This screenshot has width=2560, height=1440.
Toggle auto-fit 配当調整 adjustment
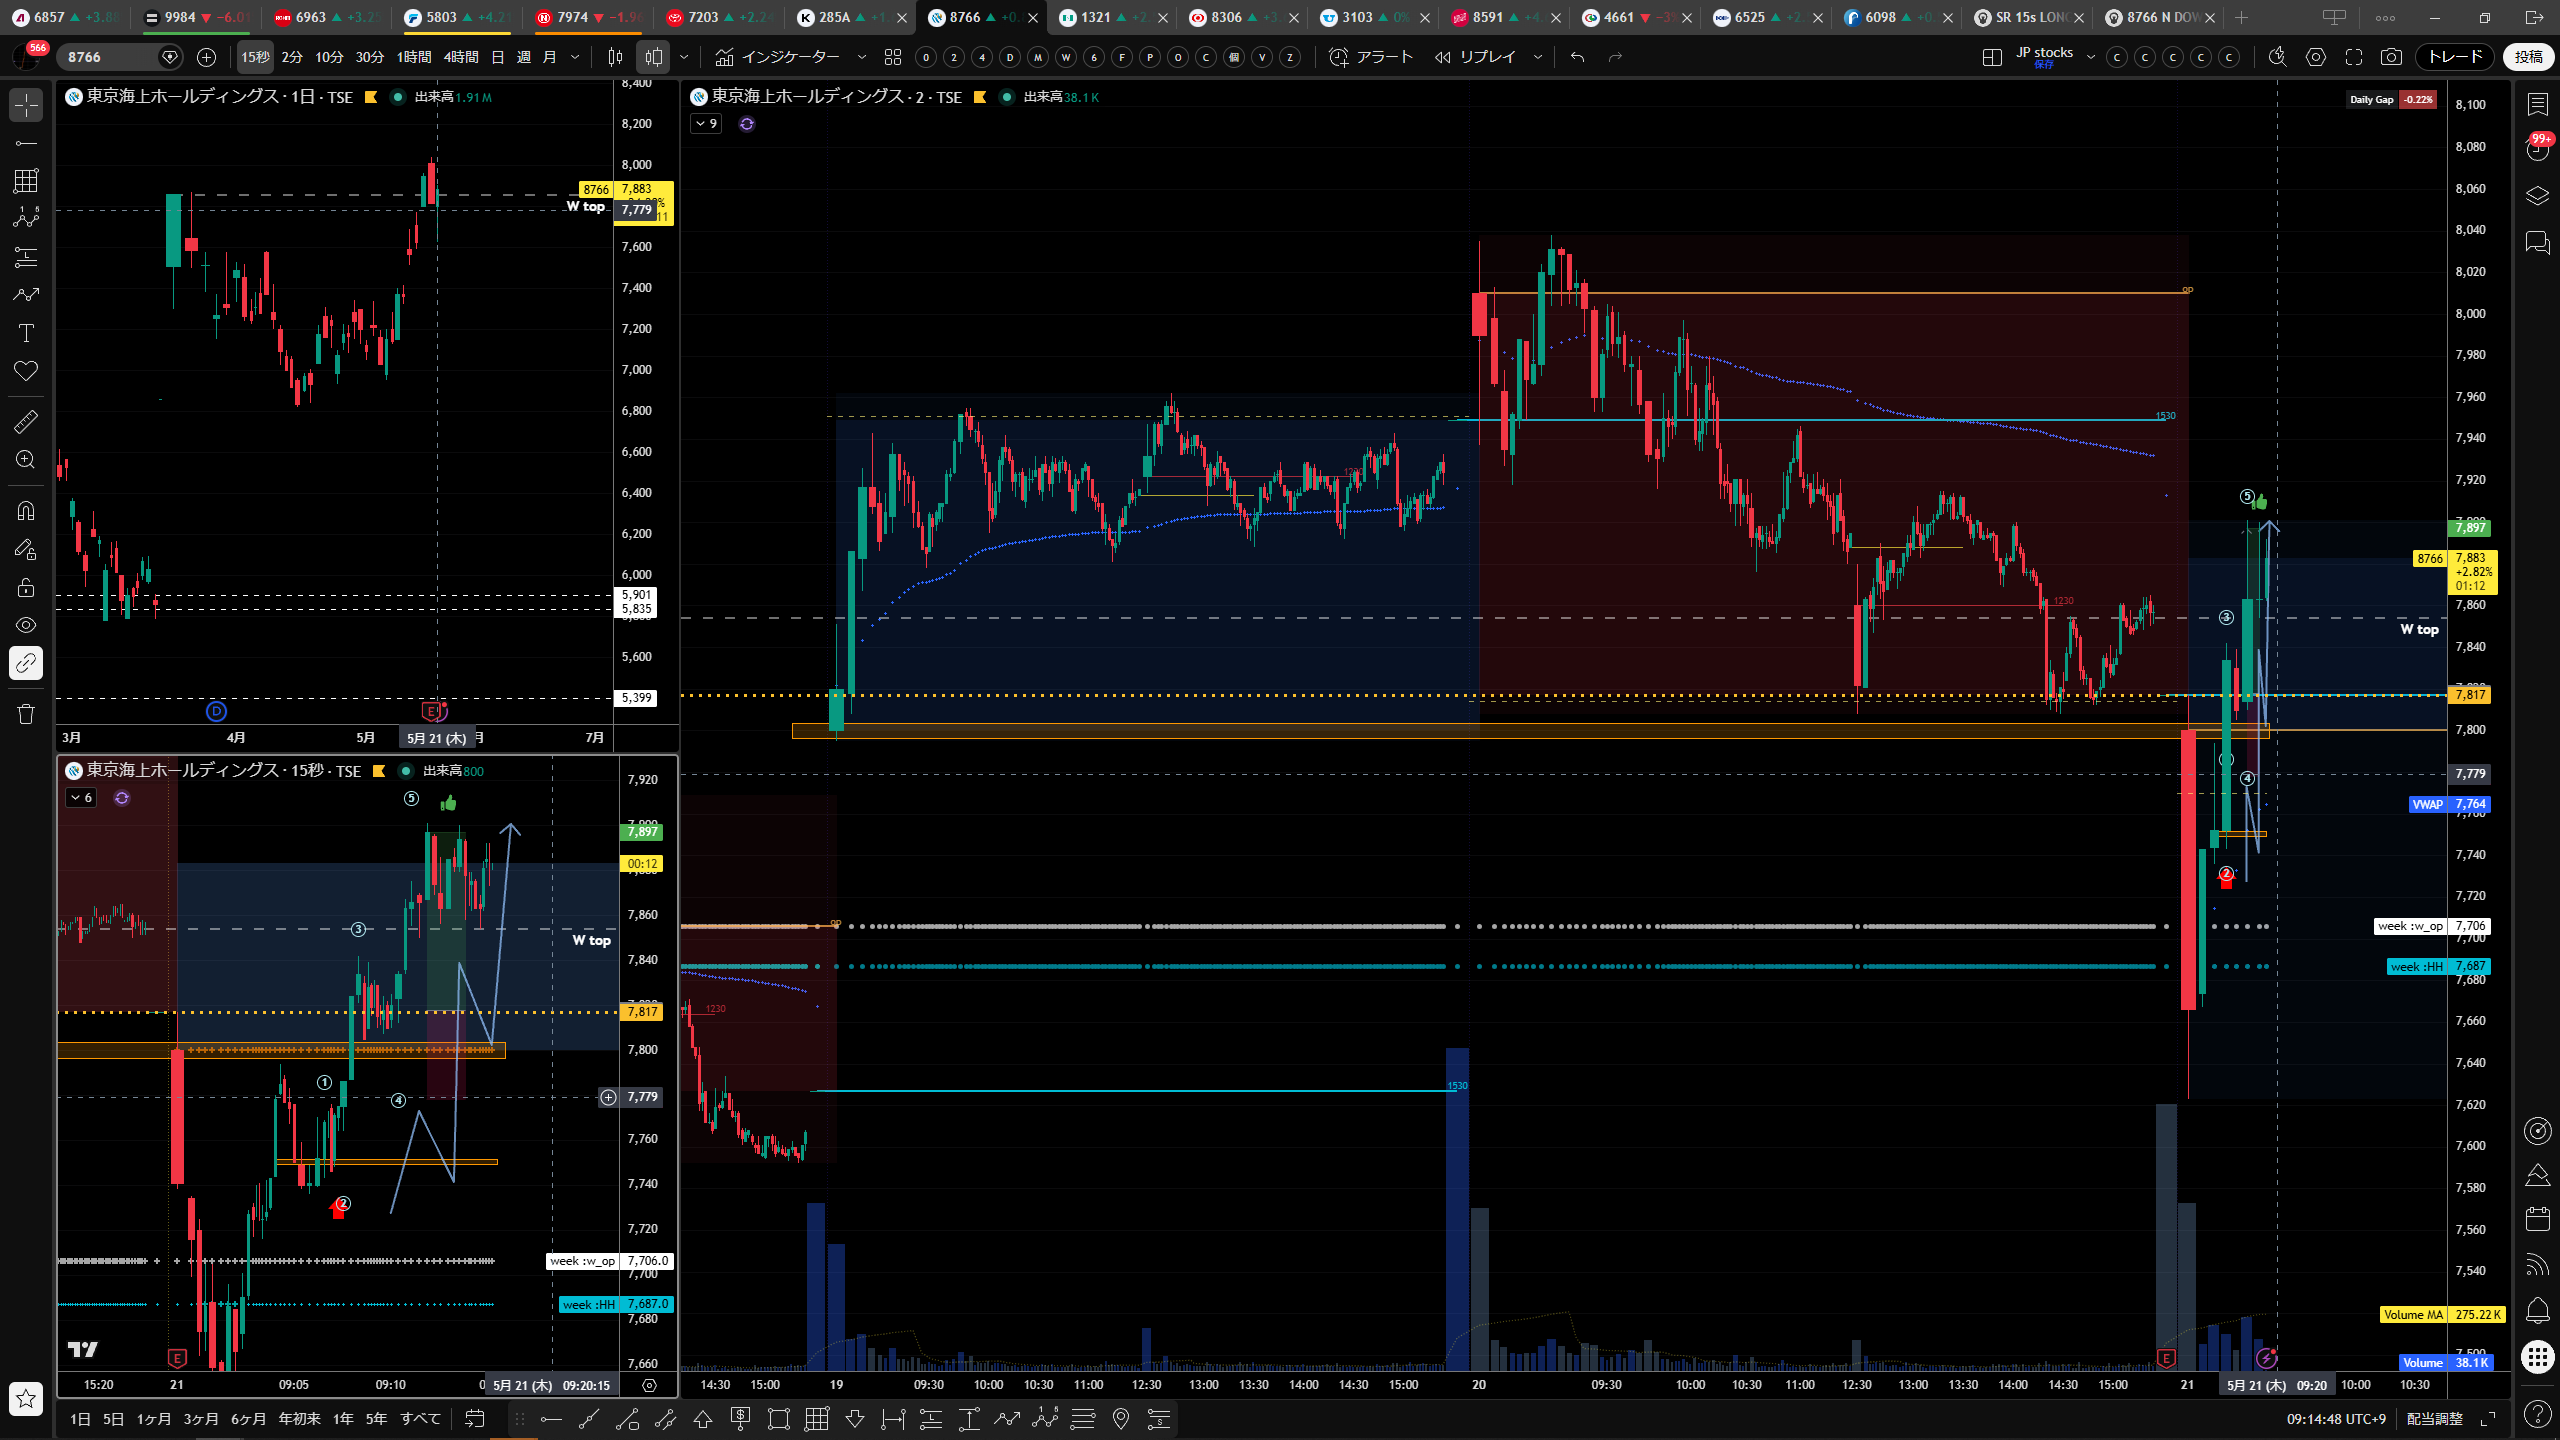click(x=2434, y=1418)
